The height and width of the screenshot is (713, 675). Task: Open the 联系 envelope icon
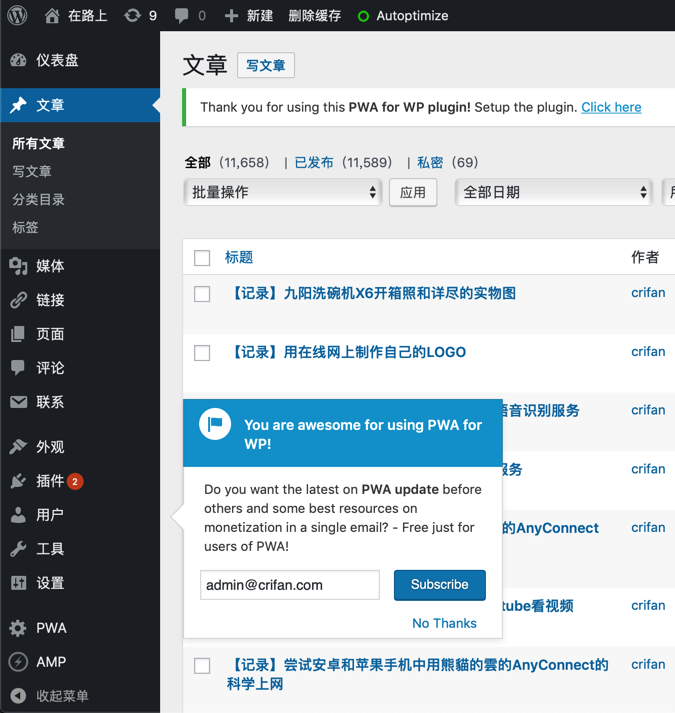[x=18, y=402]
